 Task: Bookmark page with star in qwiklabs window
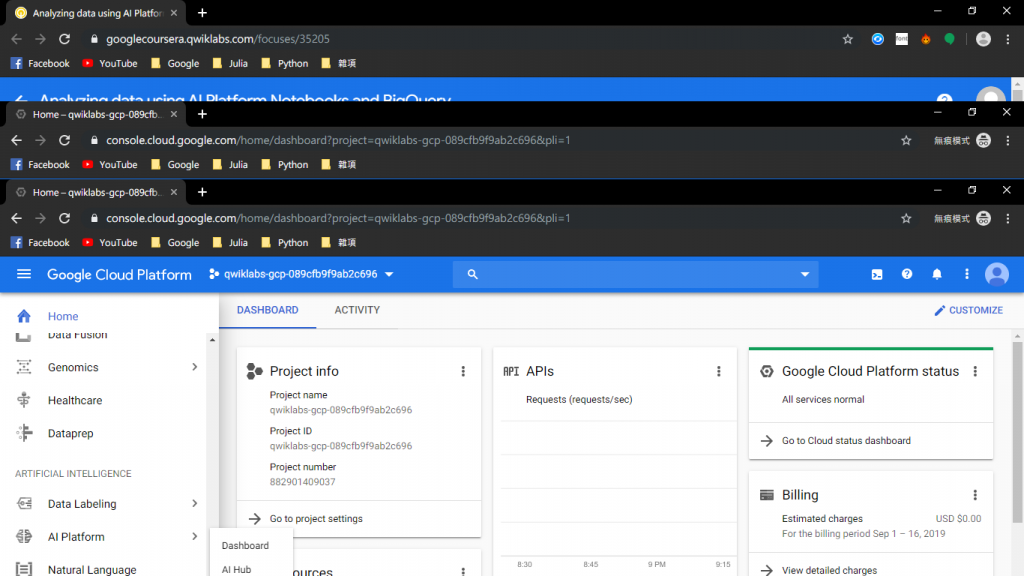tap(848, 39)
